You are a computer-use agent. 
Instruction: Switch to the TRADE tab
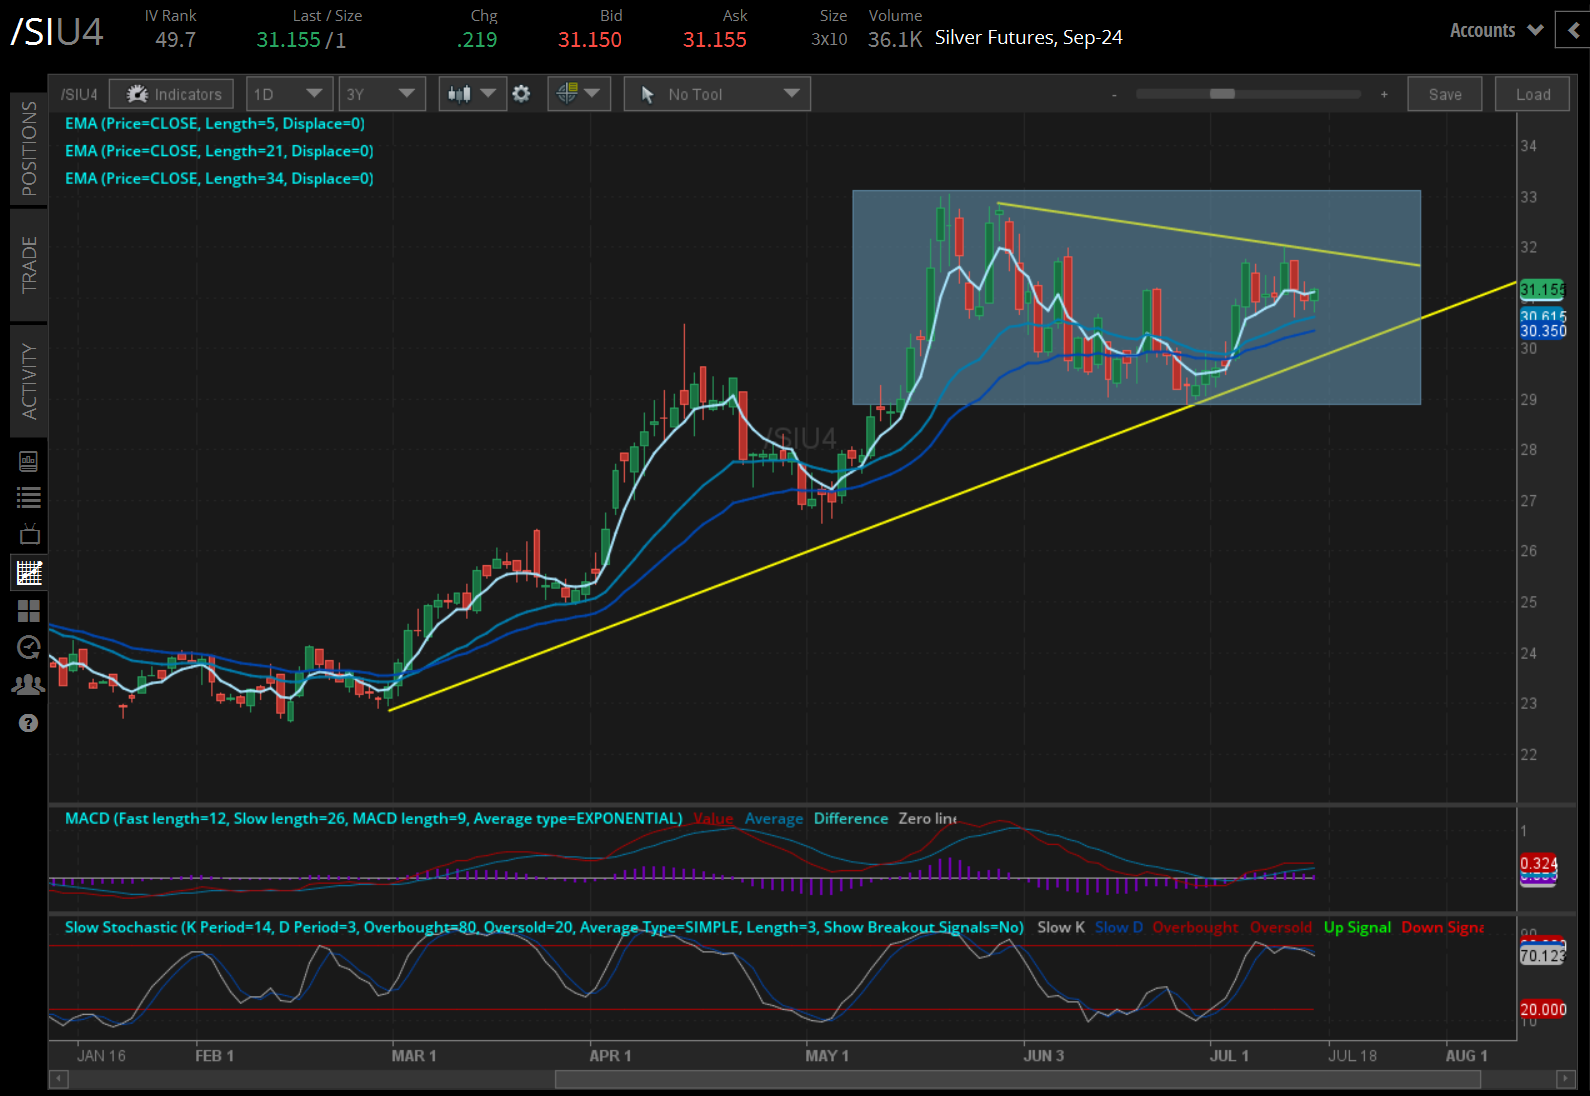click(29, 265)
